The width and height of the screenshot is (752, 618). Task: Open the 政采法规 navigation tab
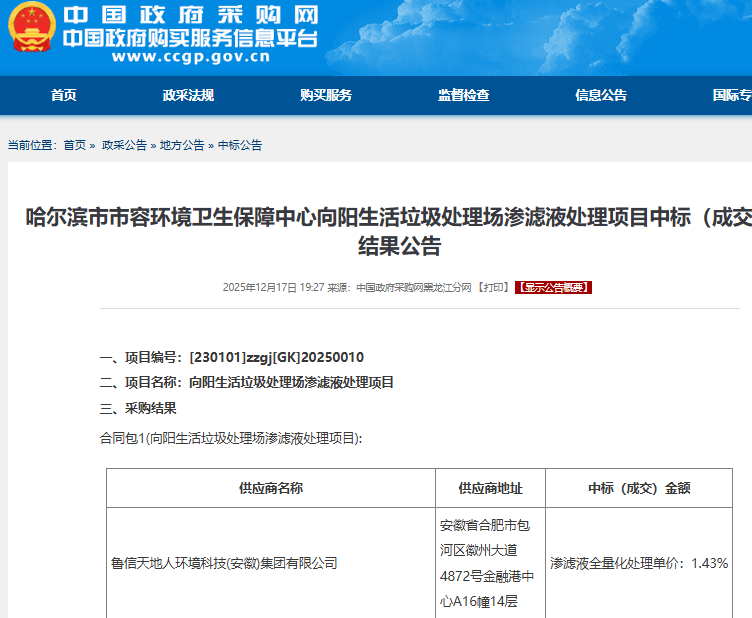(x=188, y=96)
